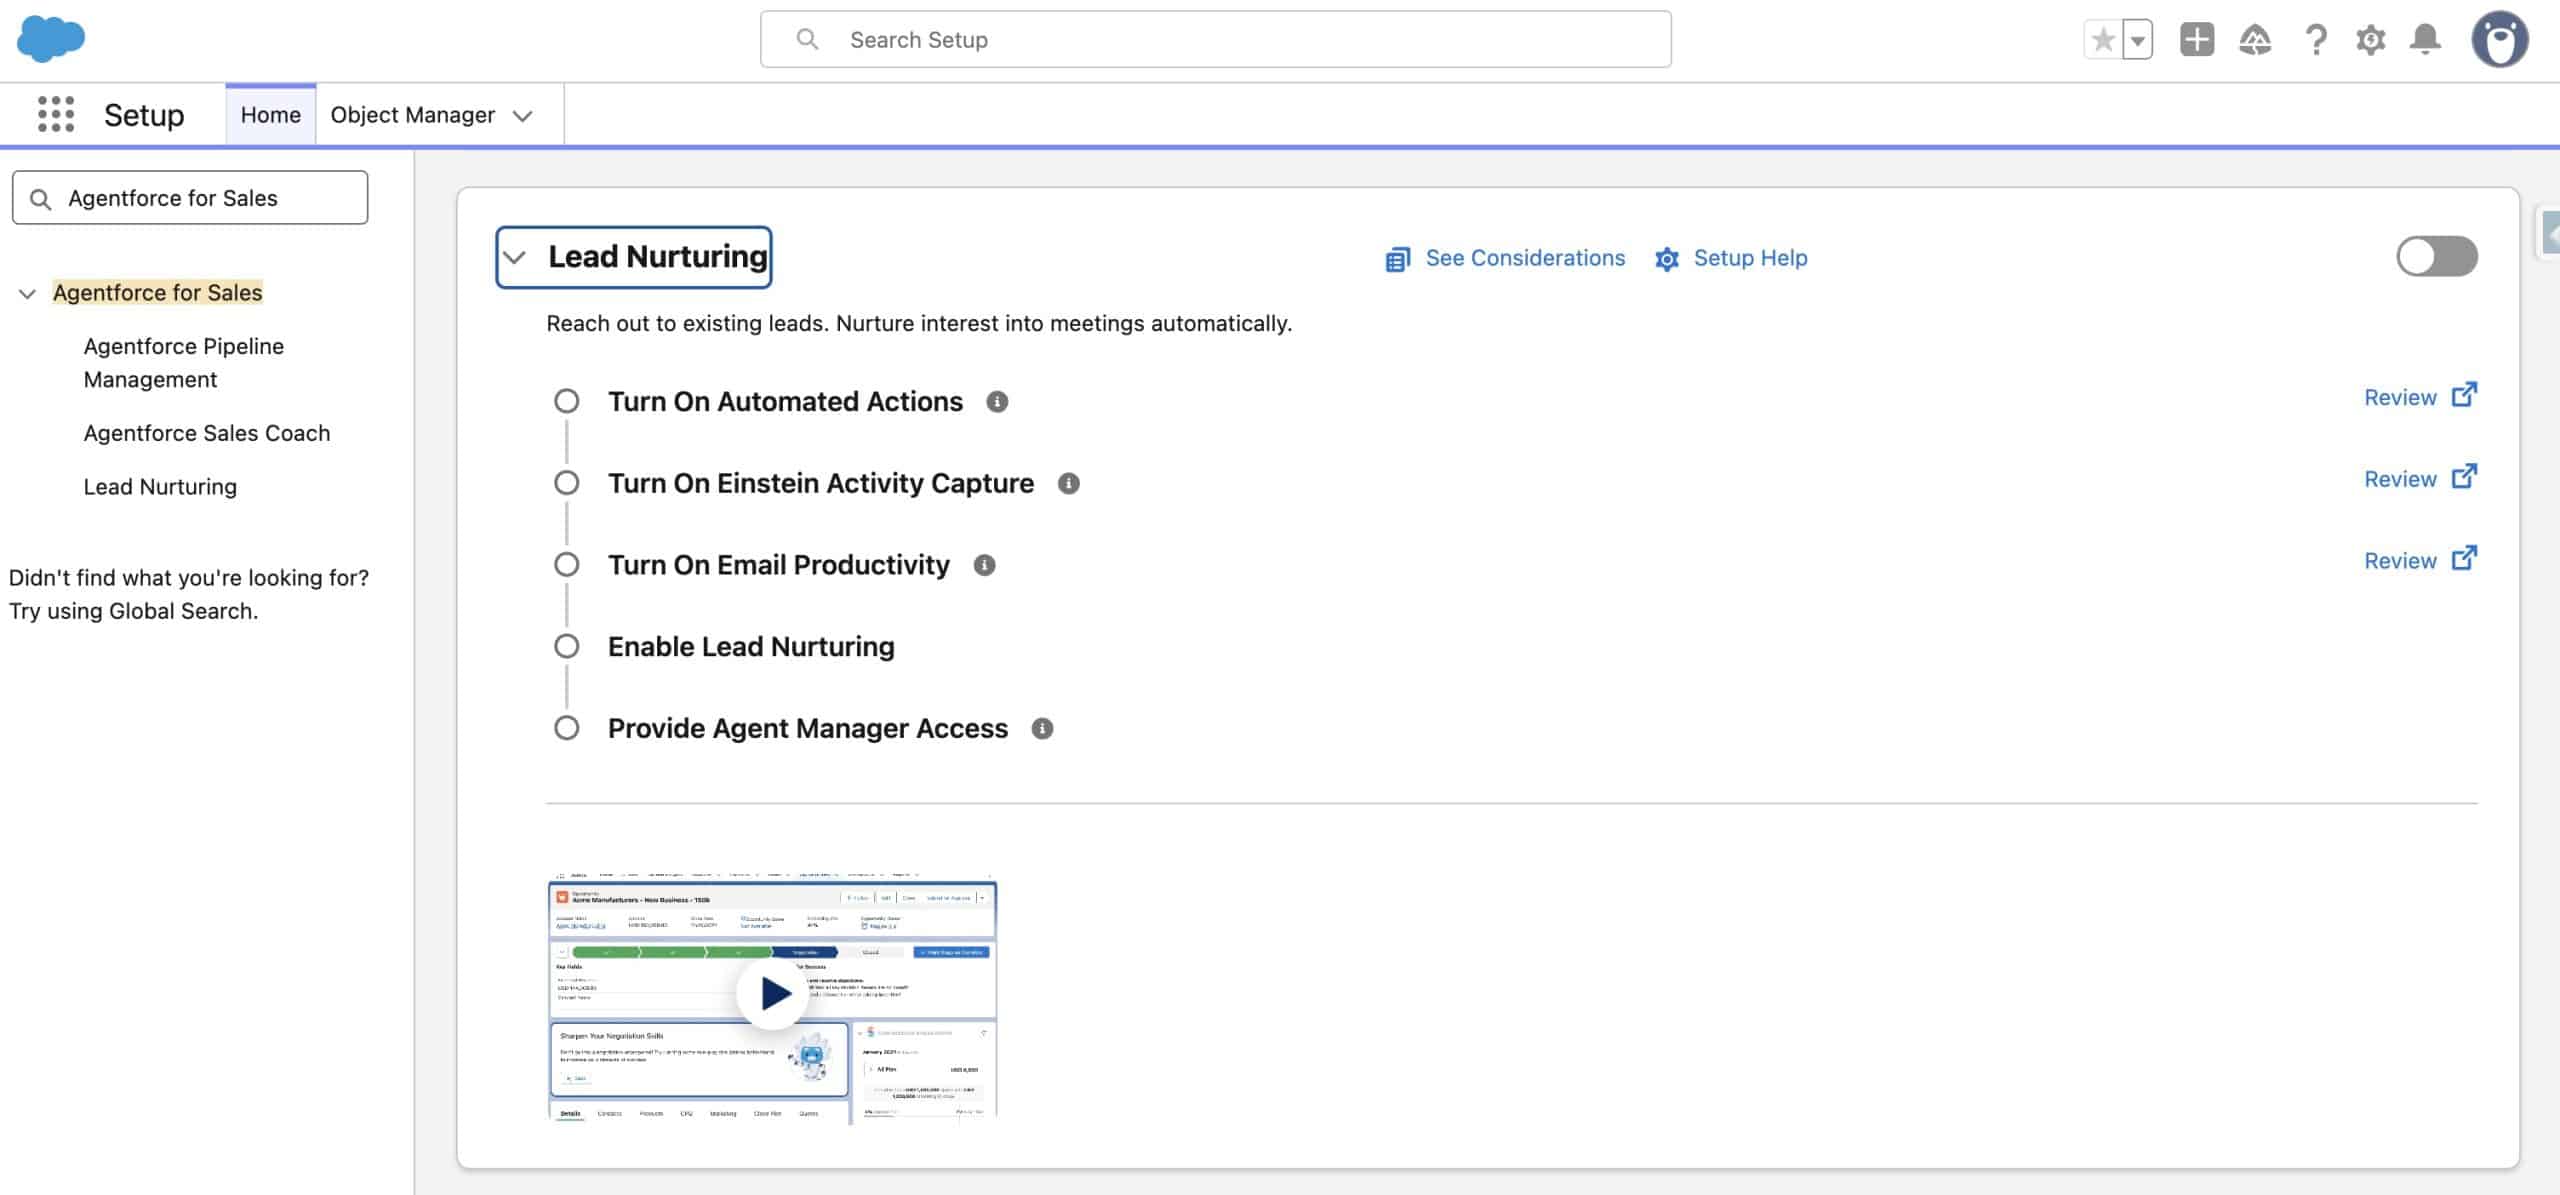Open the App Launcher grid icon
Image resolution: width=2560 pixels, height=1195 pixels.
coord(56,114)
